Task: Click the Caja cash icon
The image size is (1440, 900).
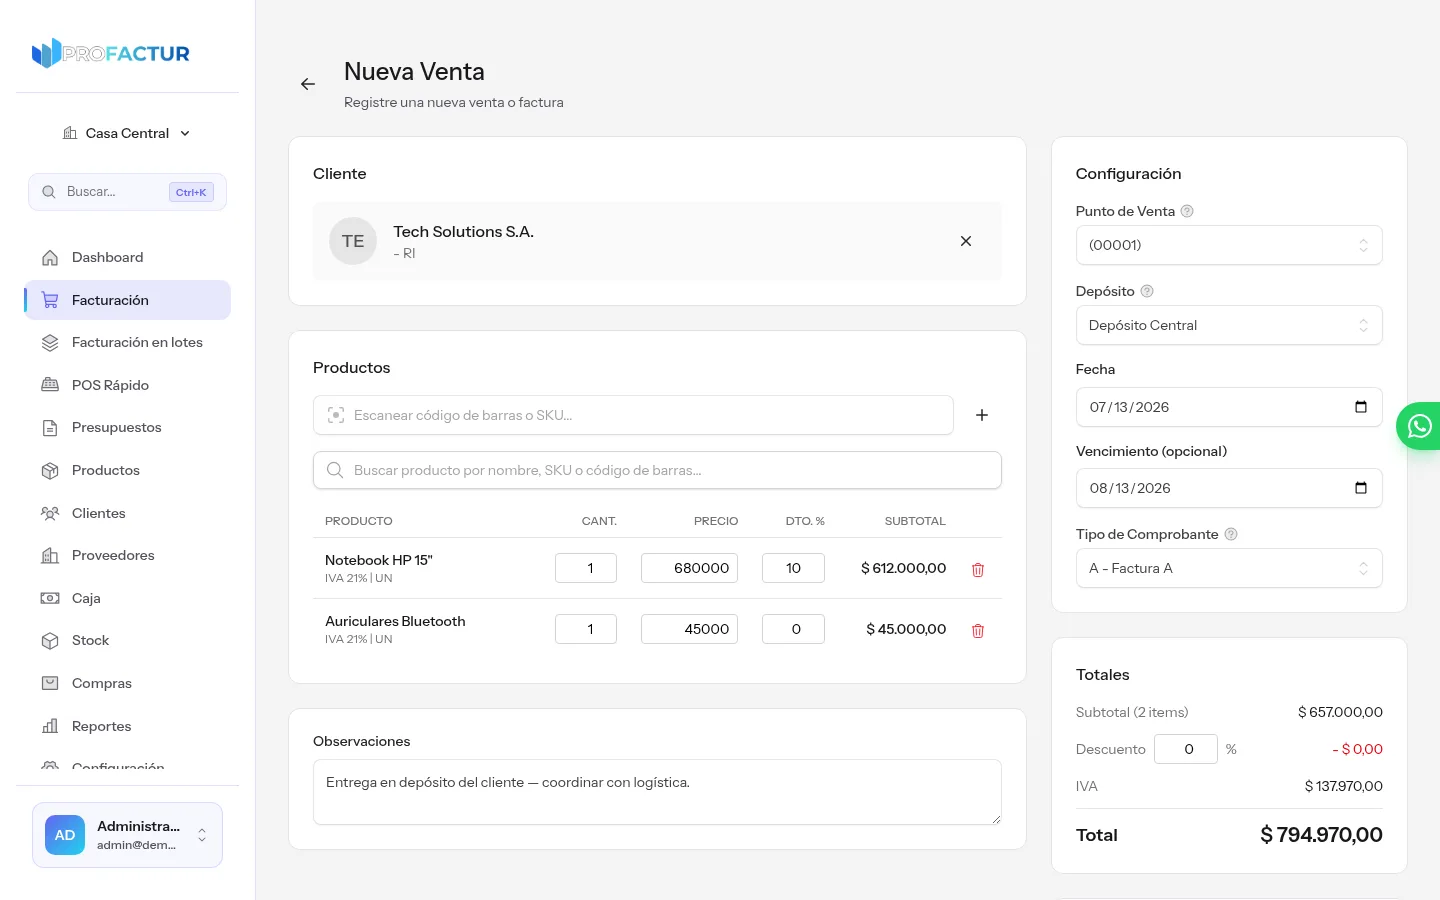Action: pos(50,598)
